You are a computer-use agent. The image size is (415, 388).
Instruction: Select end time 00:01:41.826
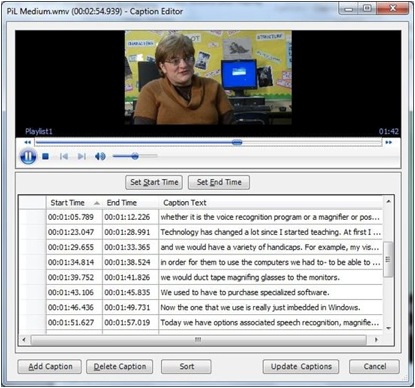coord(131,277)
